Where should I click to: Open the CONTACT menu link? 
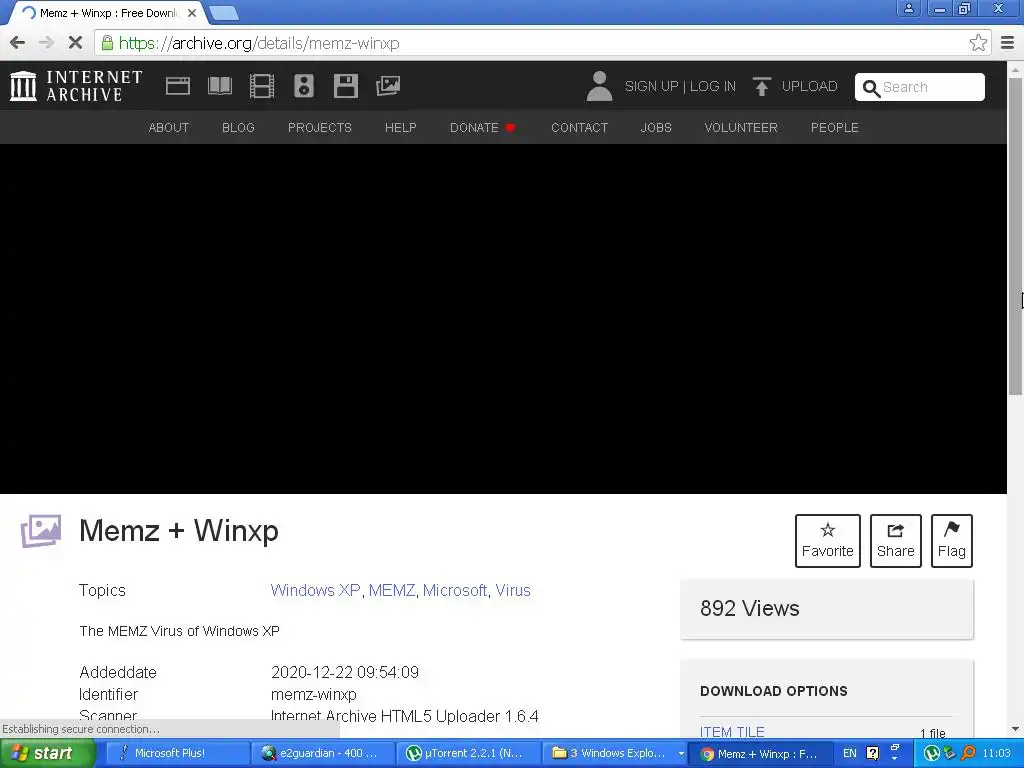[x=579, y=127]
